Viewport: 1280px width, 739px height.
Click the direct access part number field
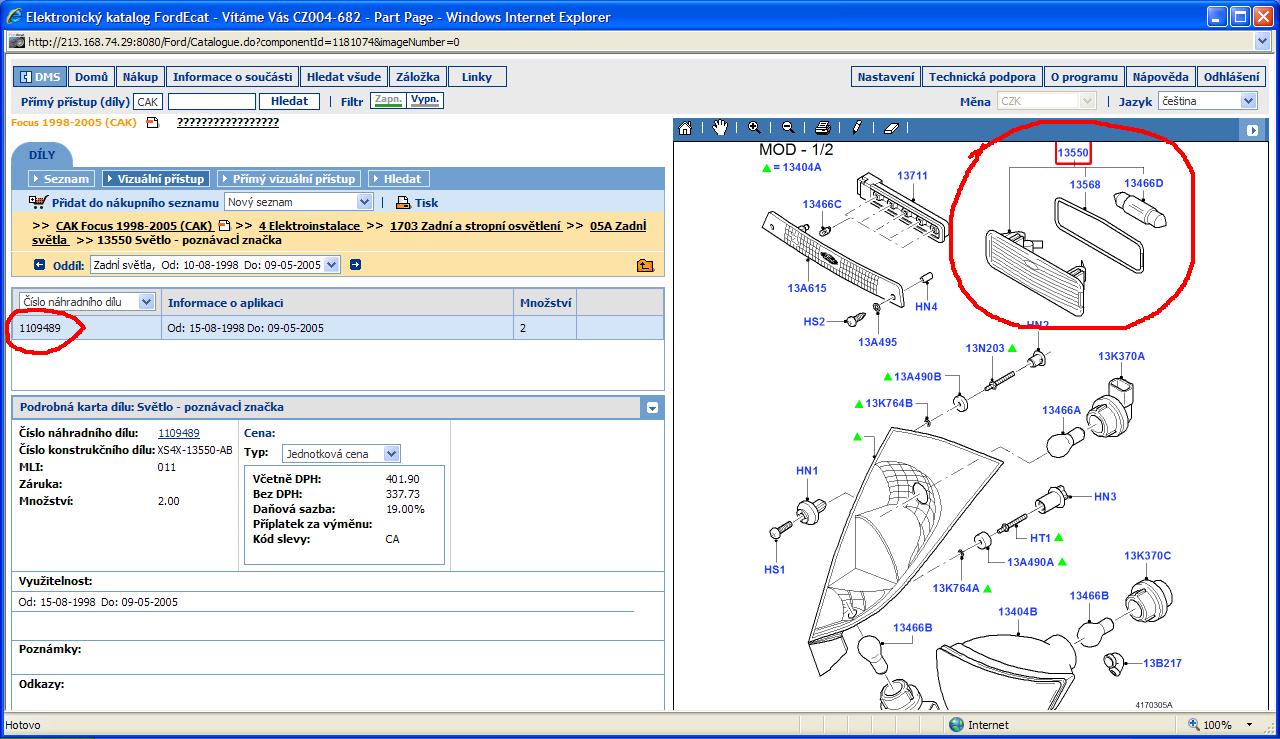[211, 102]
